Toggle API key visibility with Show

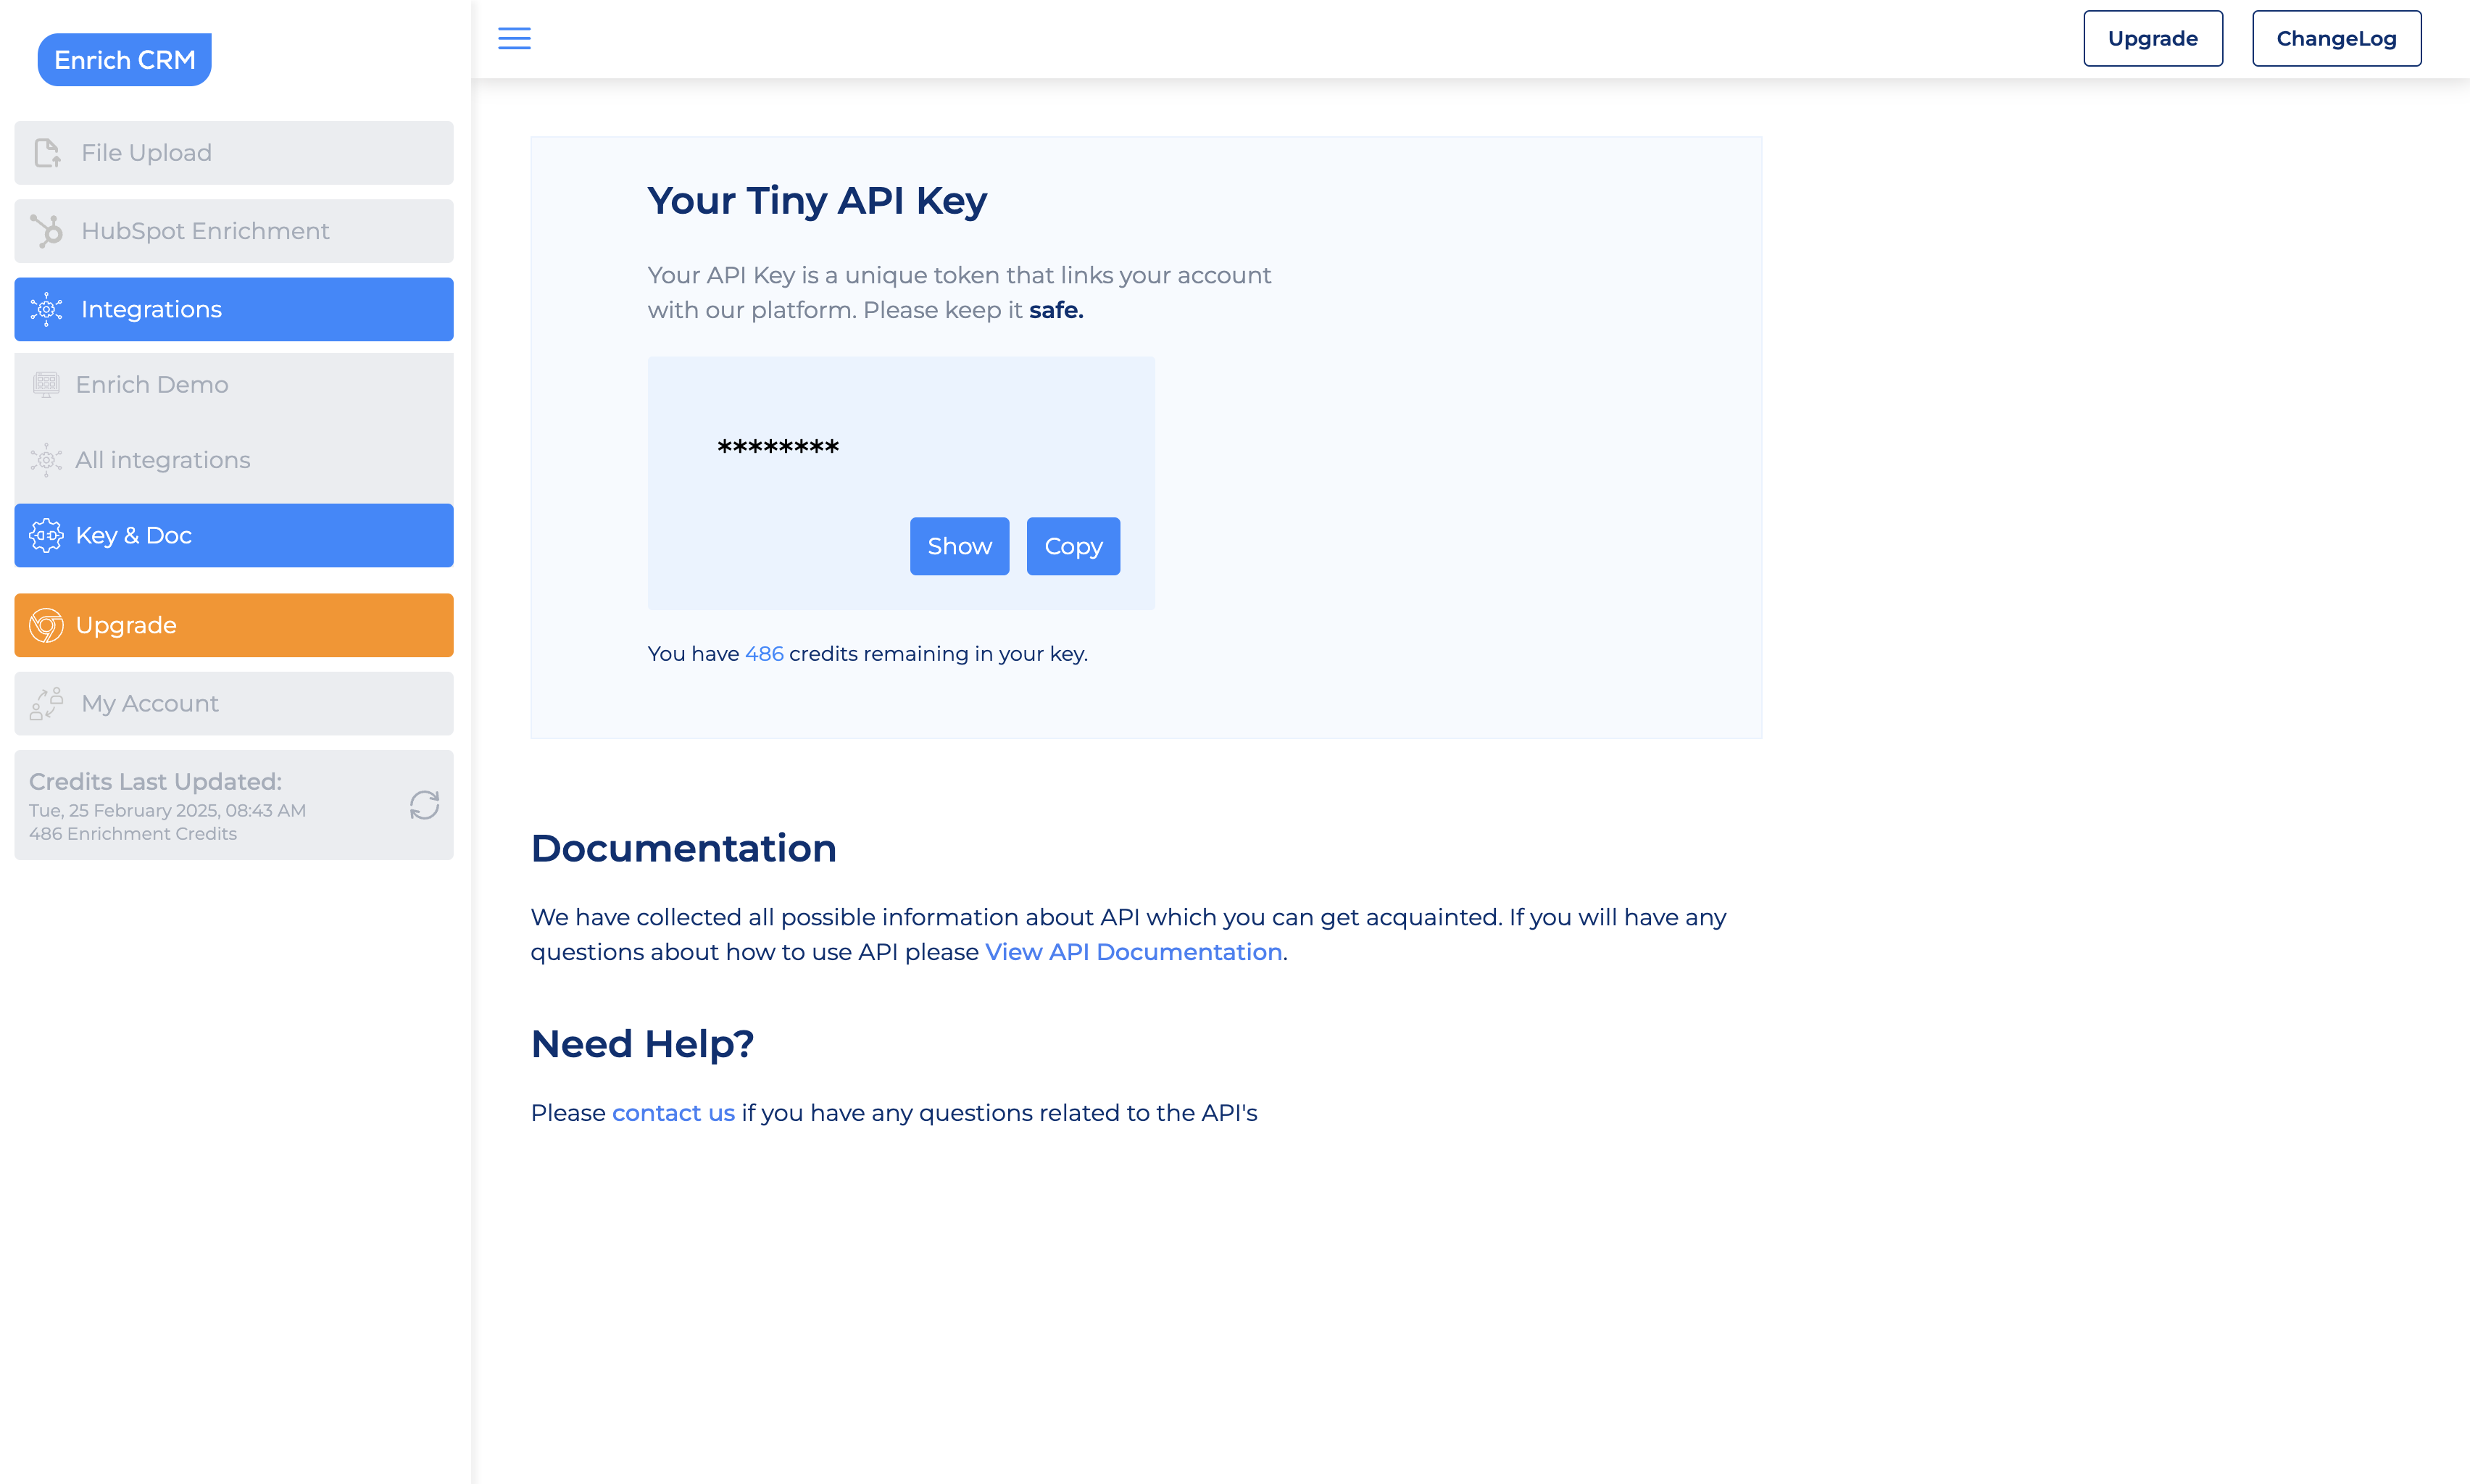958,545
